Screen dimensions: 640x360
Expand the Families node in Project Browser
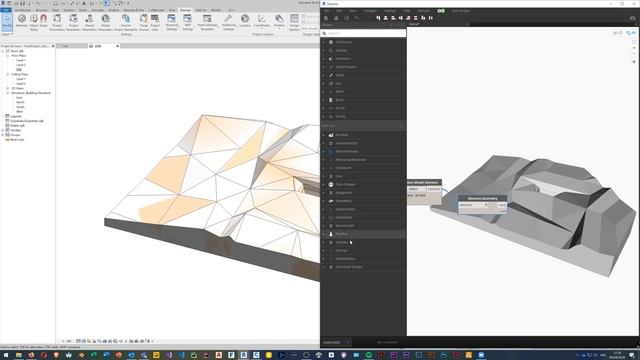click(x=3, y=130)
